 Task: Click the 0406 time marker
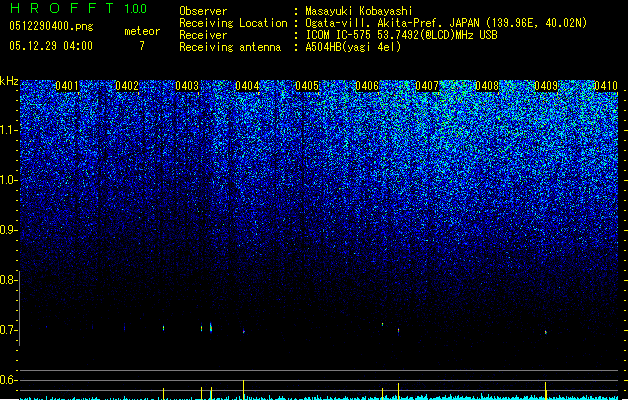[x=367, y=86]
